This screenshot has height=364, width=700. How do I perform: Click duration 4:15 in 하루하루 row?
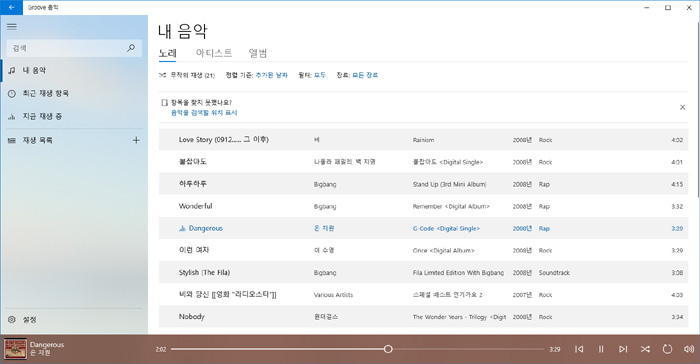(x=677, y=184)
